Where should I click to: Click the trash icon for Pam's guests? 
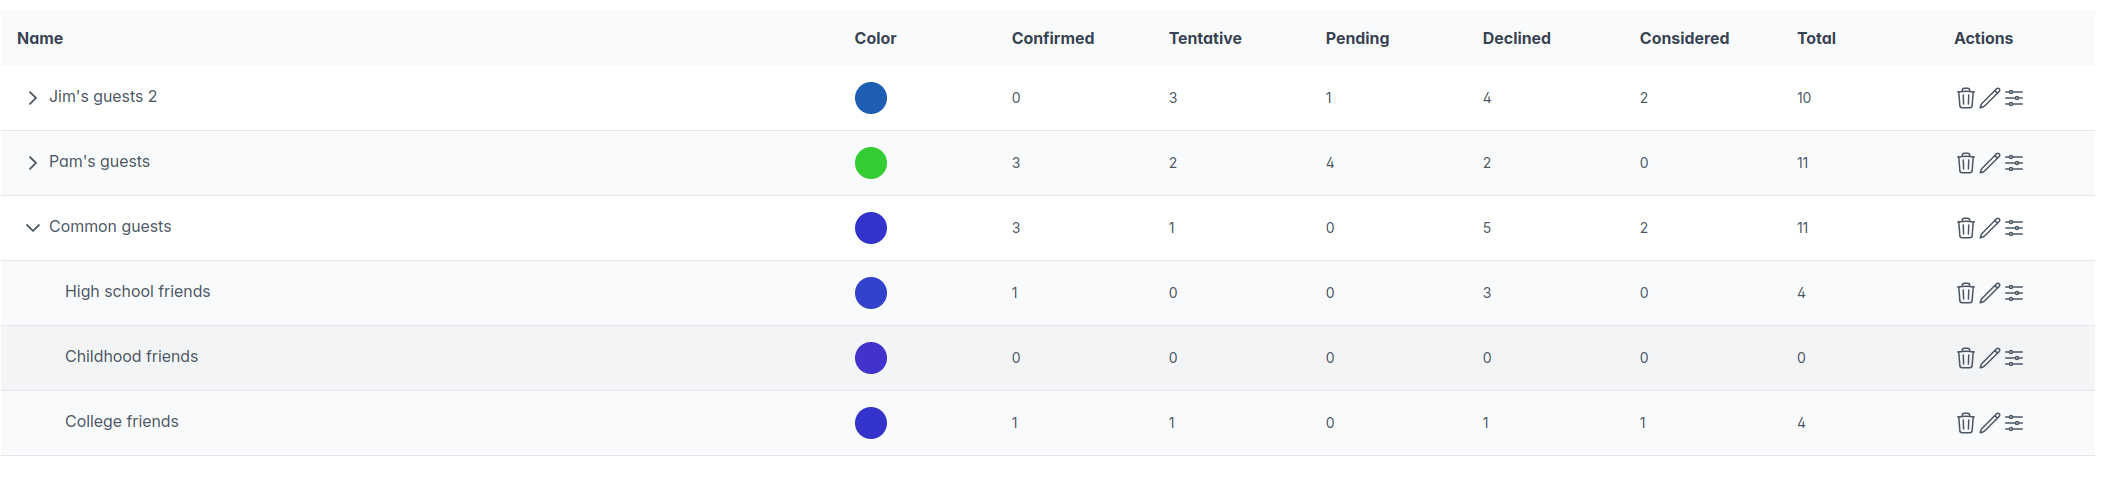click(1965, 163)
